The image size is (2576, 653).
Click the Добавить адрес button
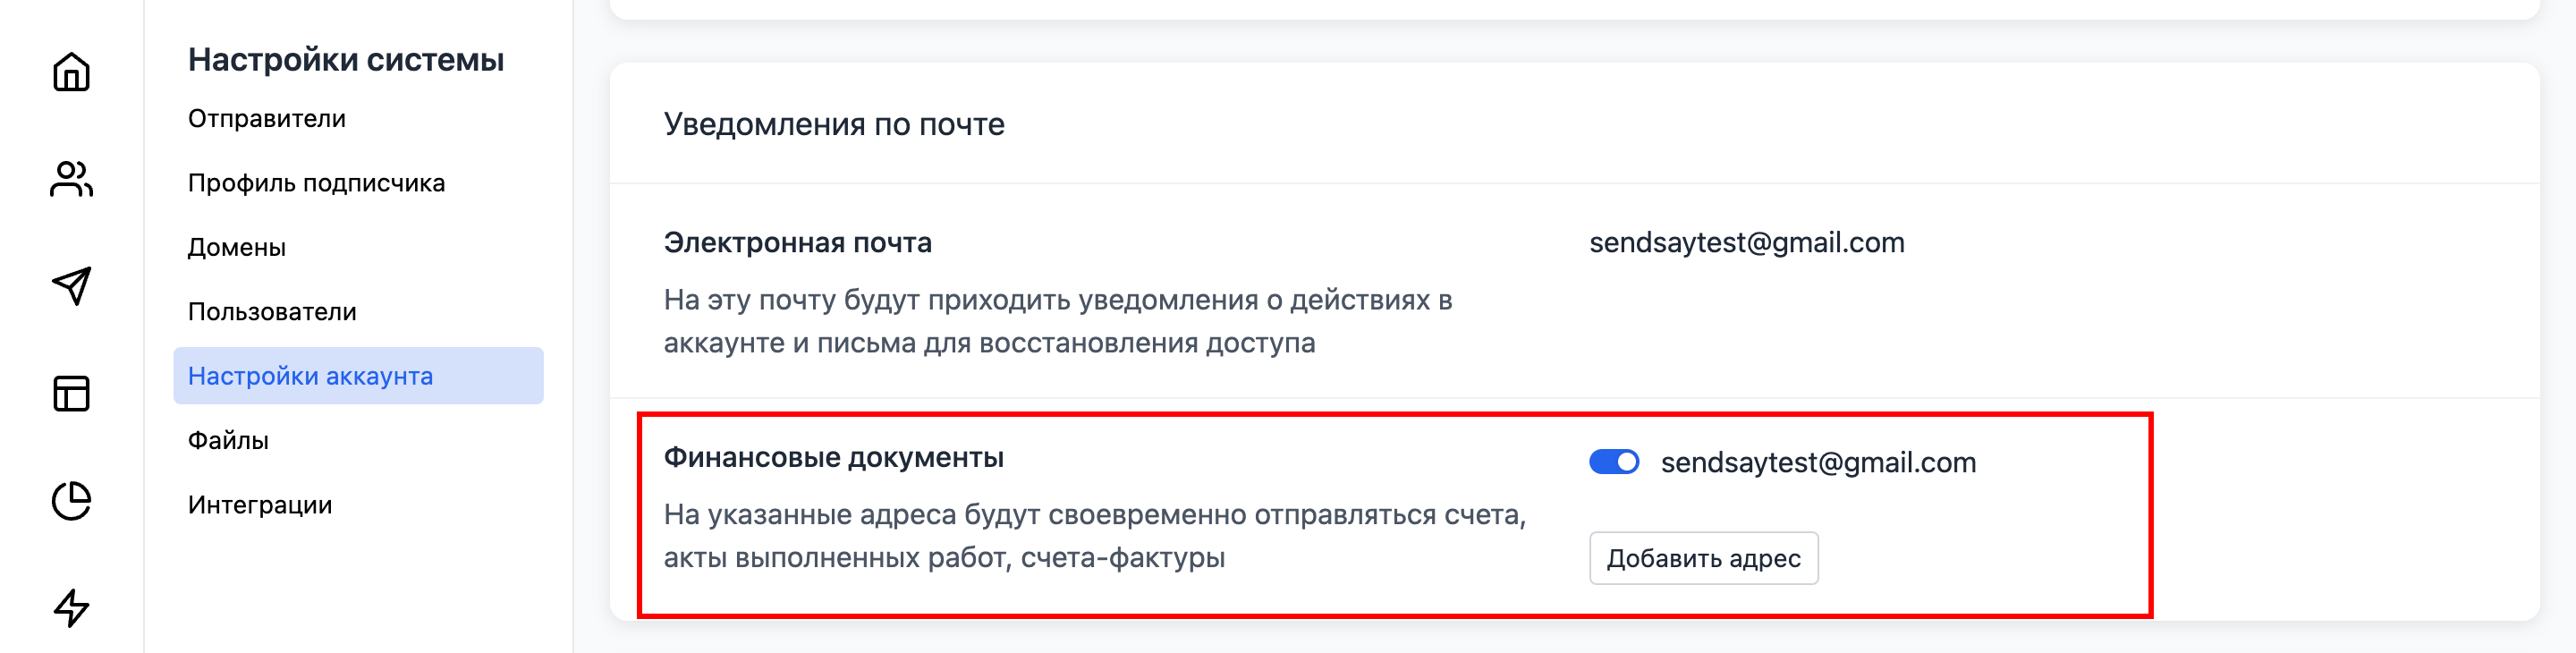point(1703,558)
